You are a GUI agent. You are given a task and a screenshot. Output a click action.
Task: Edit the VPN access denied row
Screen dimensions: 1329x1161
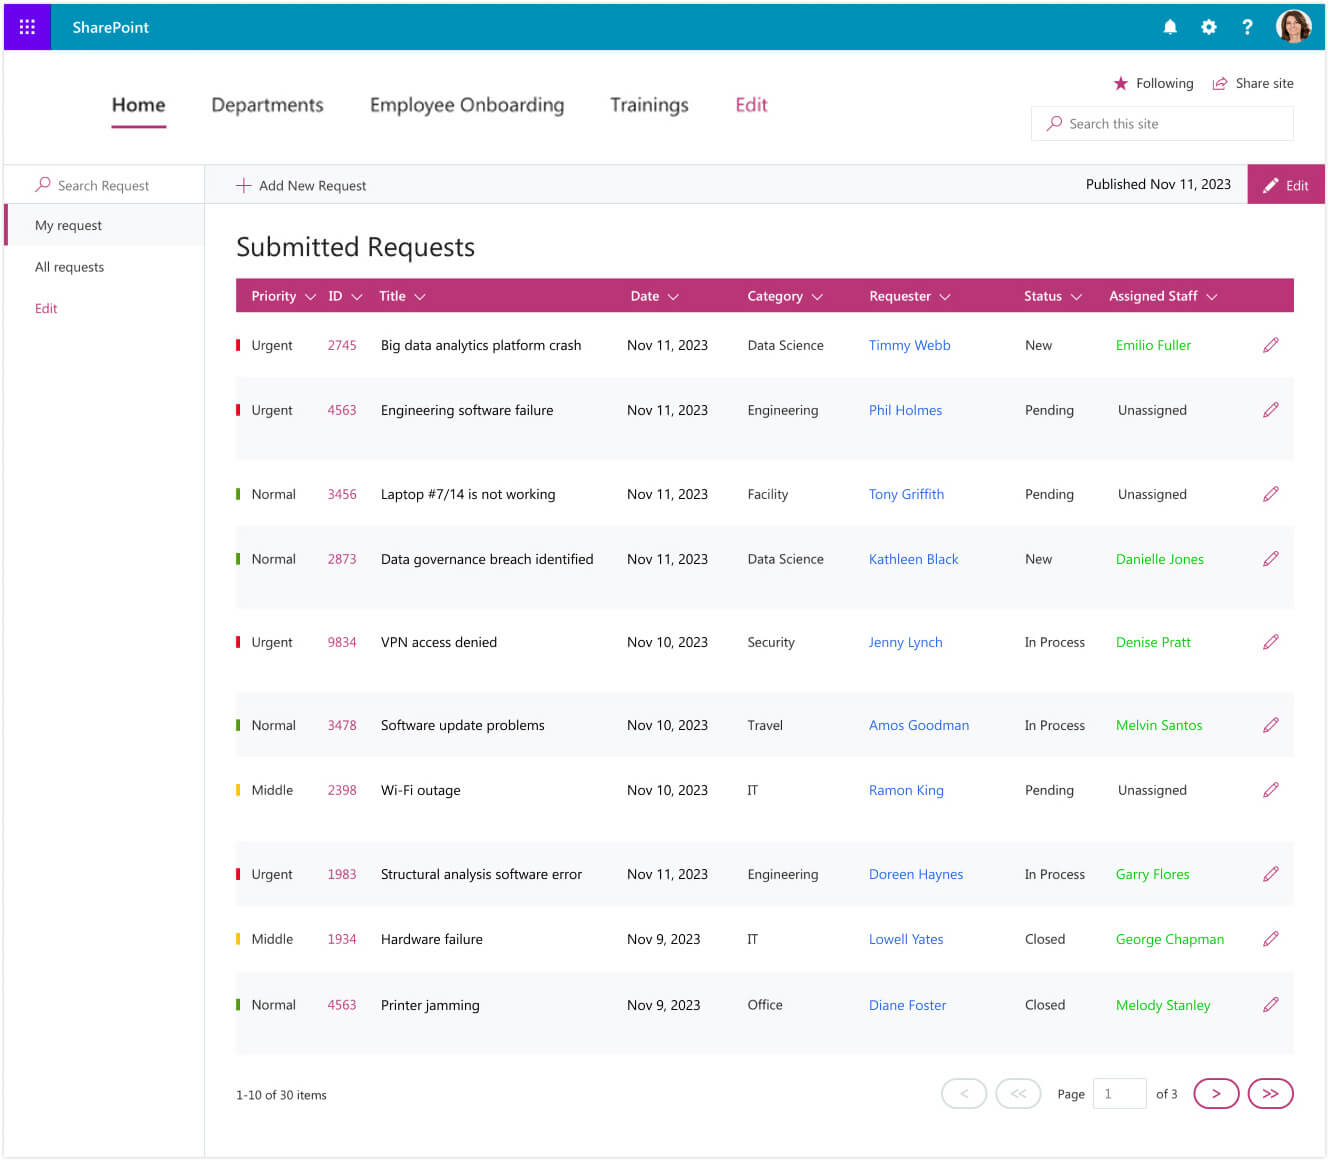pos(1270,642)
